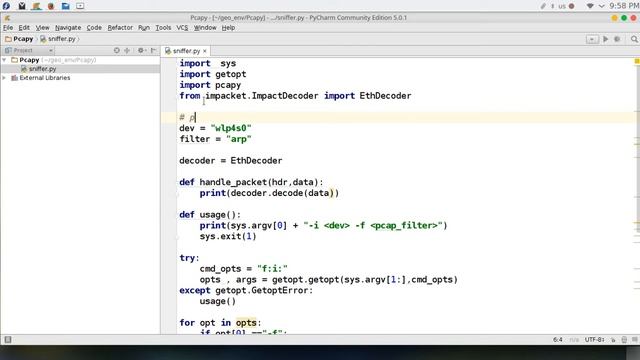Open the VCS menu
Screen dimensions: 640x360
coord(182,28)
